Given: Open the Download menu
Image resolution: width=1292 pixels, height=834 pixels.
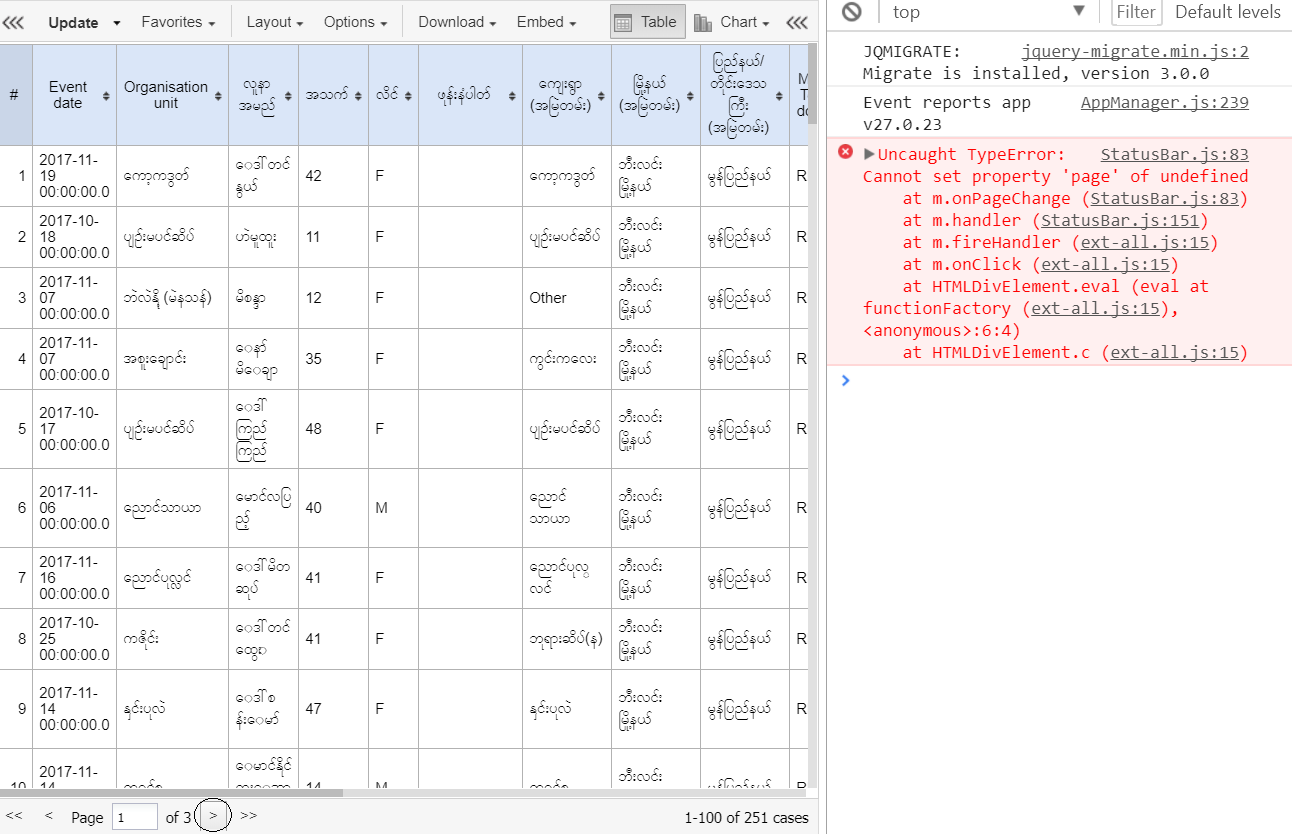Looking at the screenshot, I should coord(457,22).
